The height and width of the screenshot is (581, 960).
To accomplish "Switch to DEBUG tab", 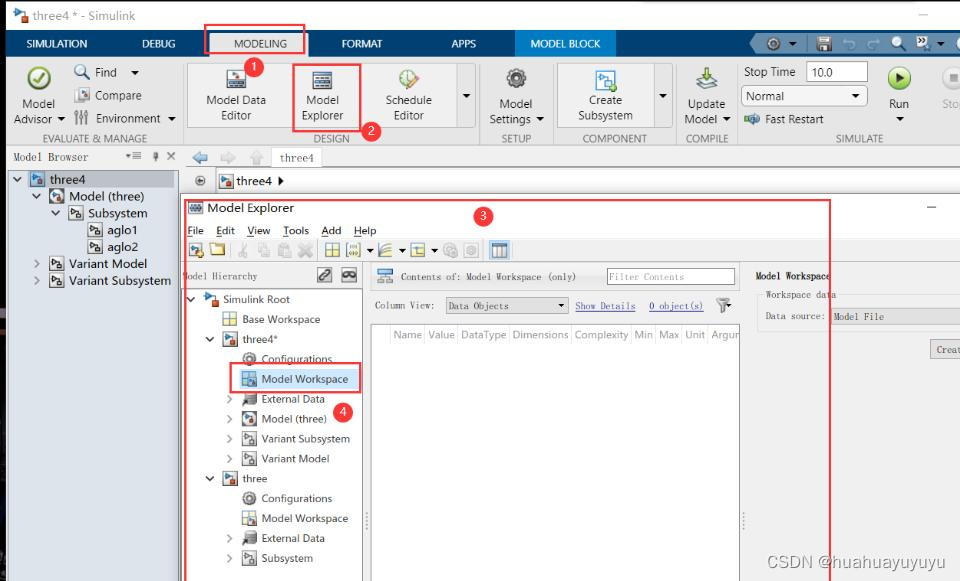I will point(159,44).
